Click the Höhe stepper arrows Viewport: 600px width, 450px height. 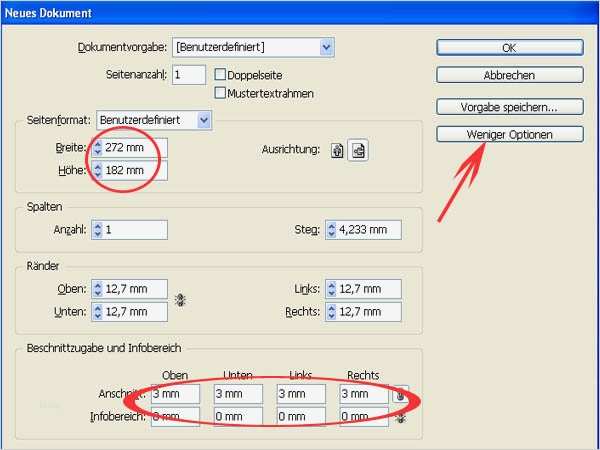[x=98, y=170]
